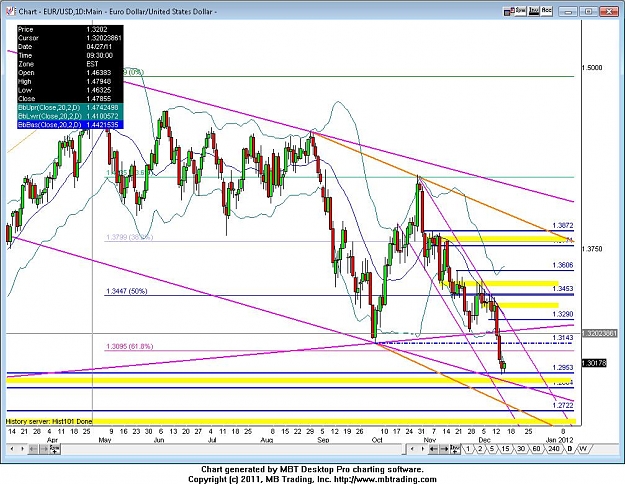625x484 pixels.
Task: Click the 1.3606 price level label
Action: pyautogui.click(x=562, y=265)
